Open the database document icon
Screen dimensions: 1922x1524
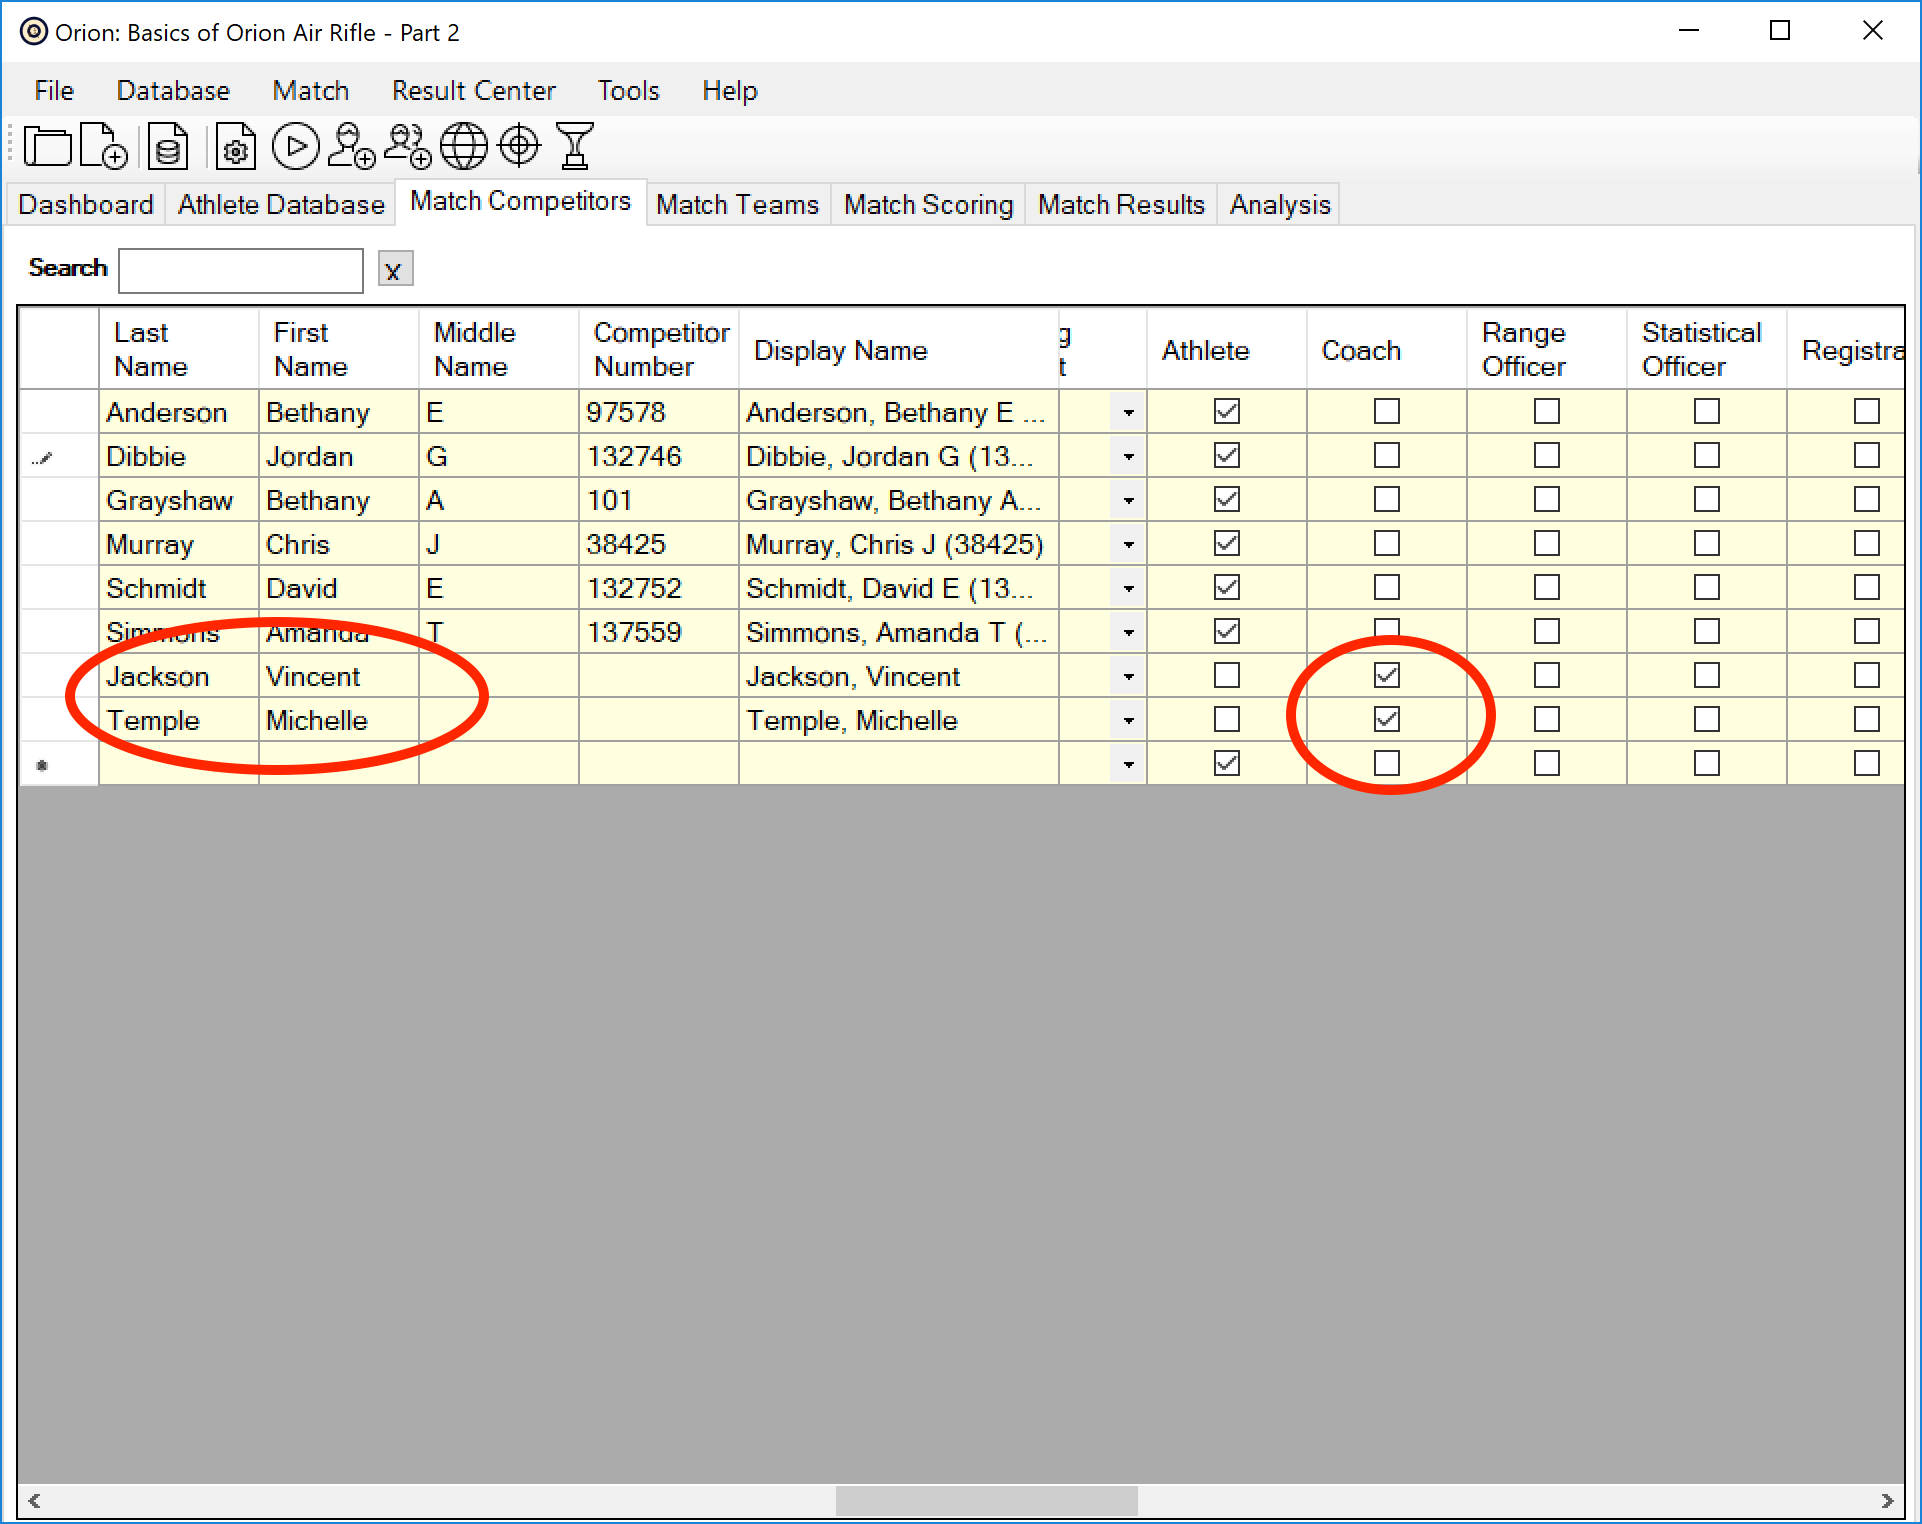(x=167, y=146)
